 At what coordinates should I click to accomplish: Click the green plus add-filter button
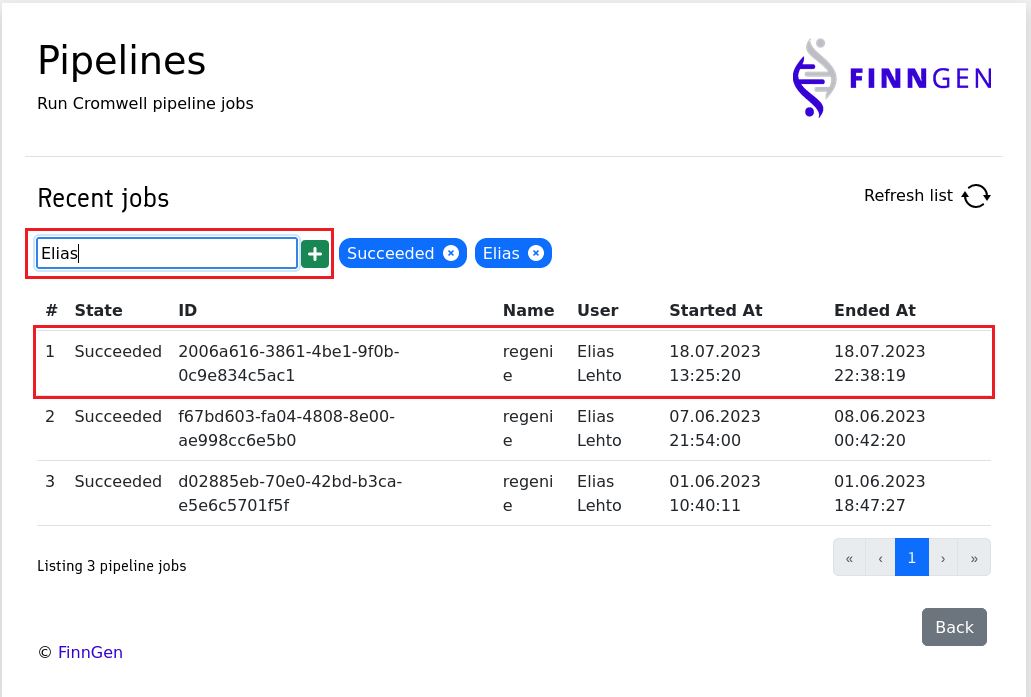(315, 254)
